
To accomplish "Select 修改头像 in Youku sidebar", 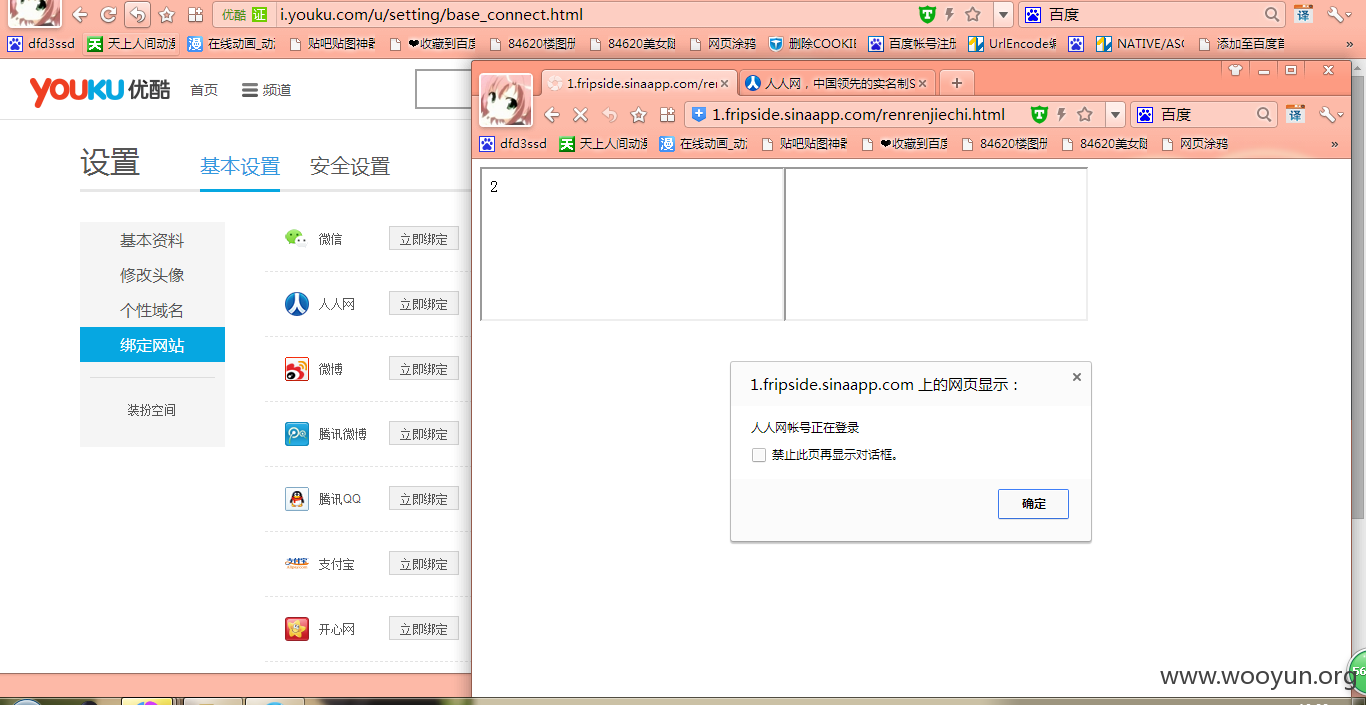I will point(152,275).
